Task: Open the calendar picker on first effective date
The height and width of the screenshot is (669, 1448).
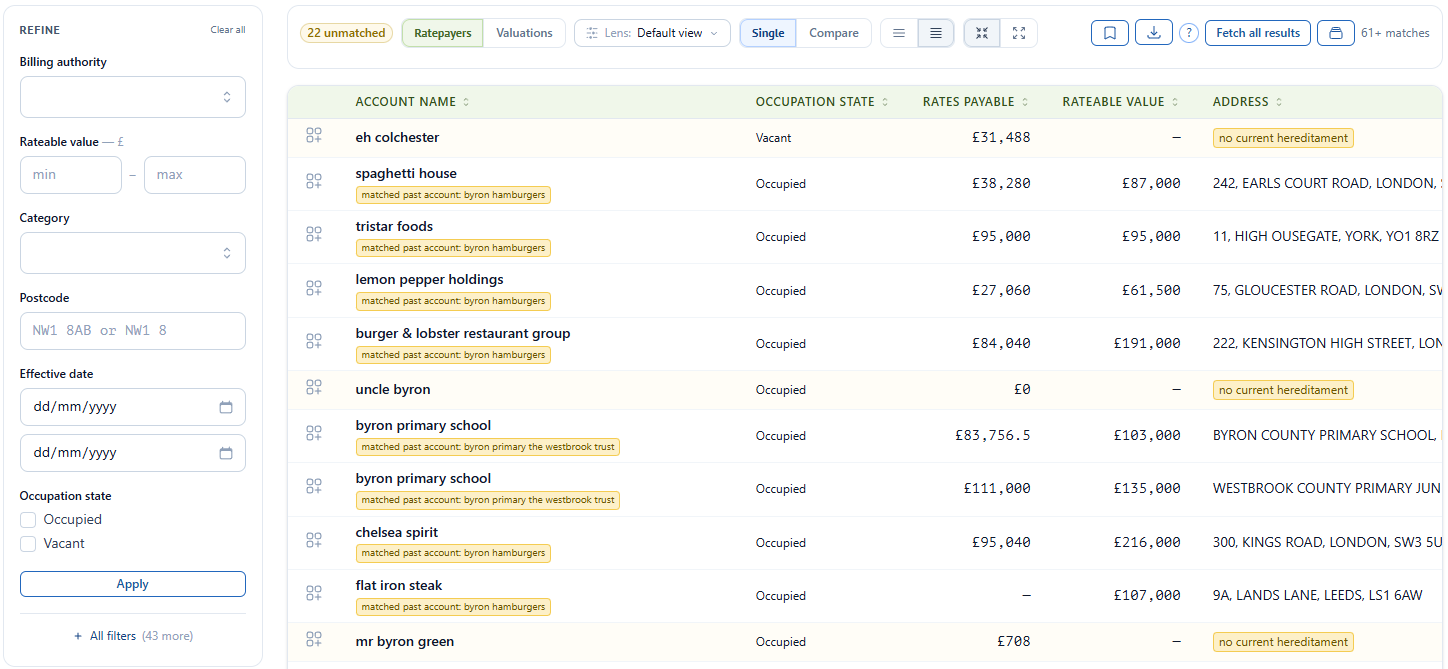Action: click(226, 407)
